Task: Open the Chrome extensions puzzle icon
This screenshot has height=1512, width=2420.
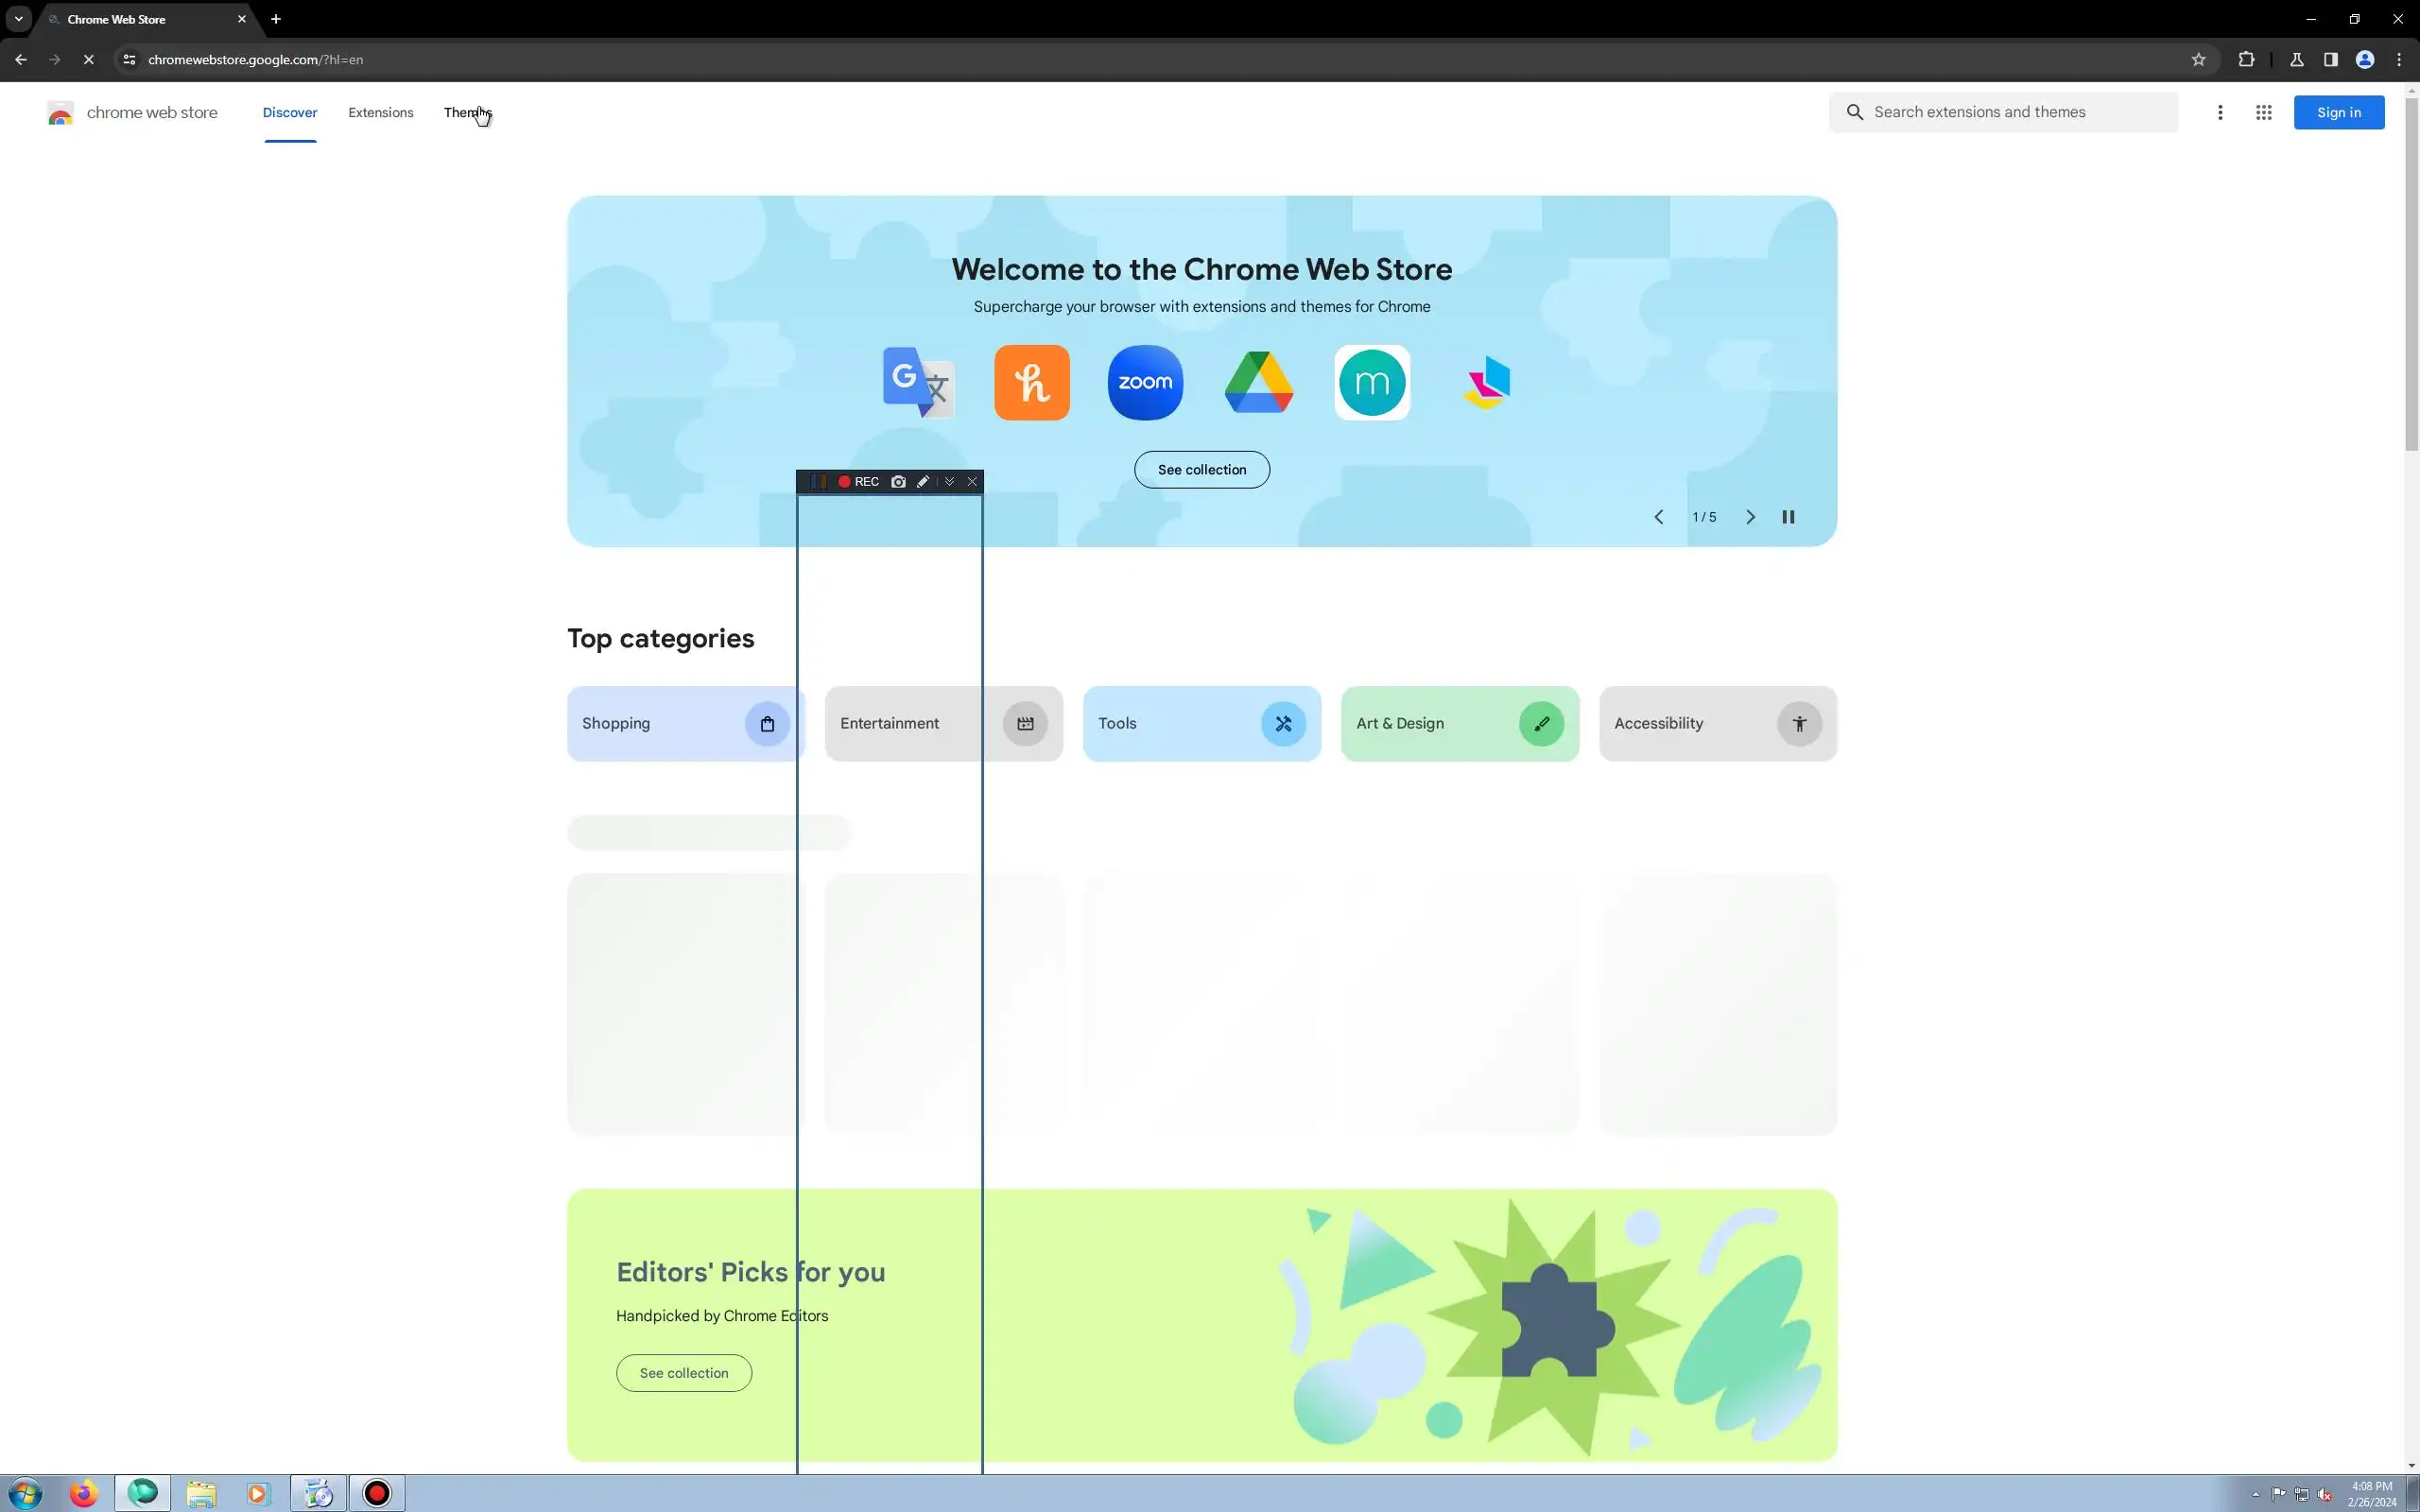Action: pos(2246,60)
